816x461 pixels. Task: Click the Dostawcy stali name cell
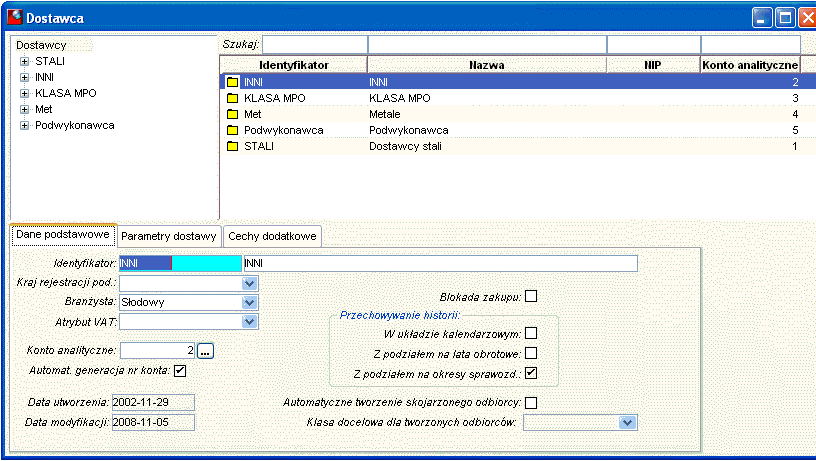[x=405, y=147]
